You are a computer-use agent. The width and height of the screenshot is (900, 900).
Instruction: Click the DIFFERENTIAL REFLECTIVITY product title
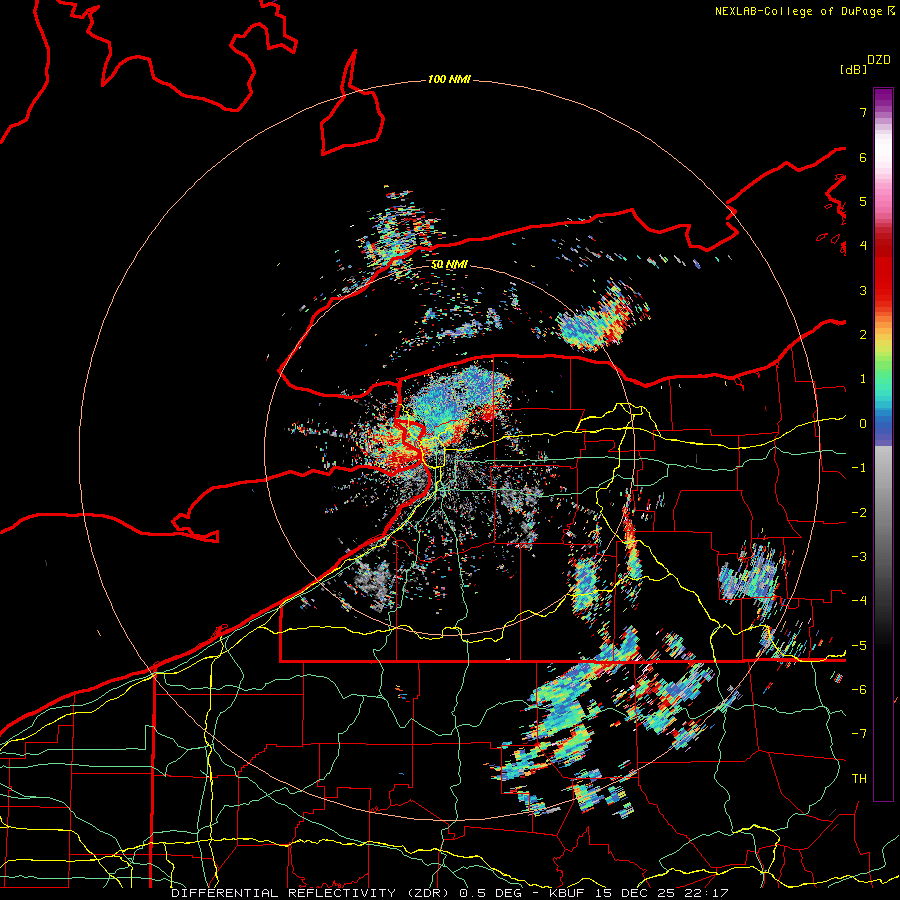284,893
